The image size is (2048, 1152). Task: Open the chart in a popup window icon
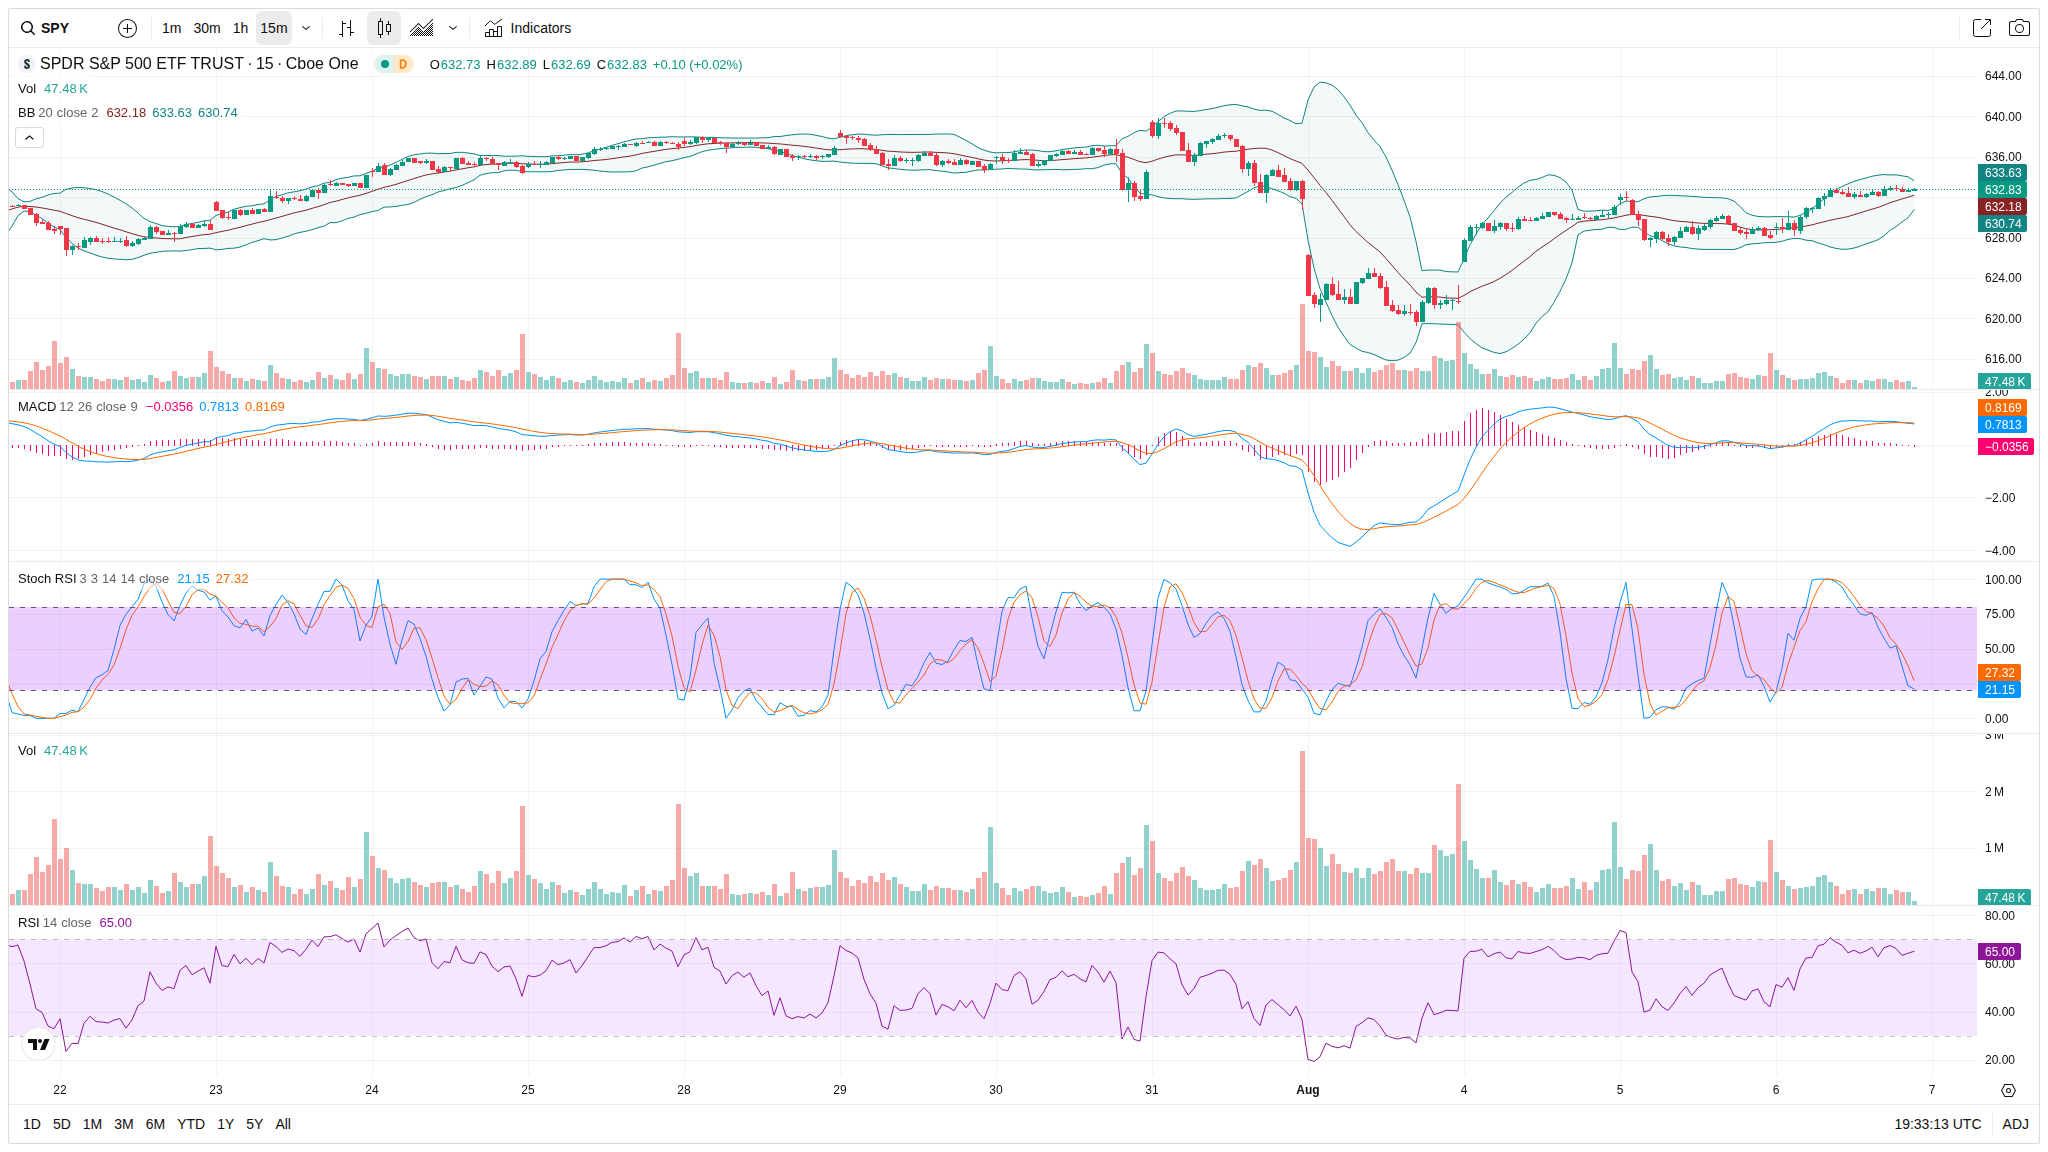1982,28
